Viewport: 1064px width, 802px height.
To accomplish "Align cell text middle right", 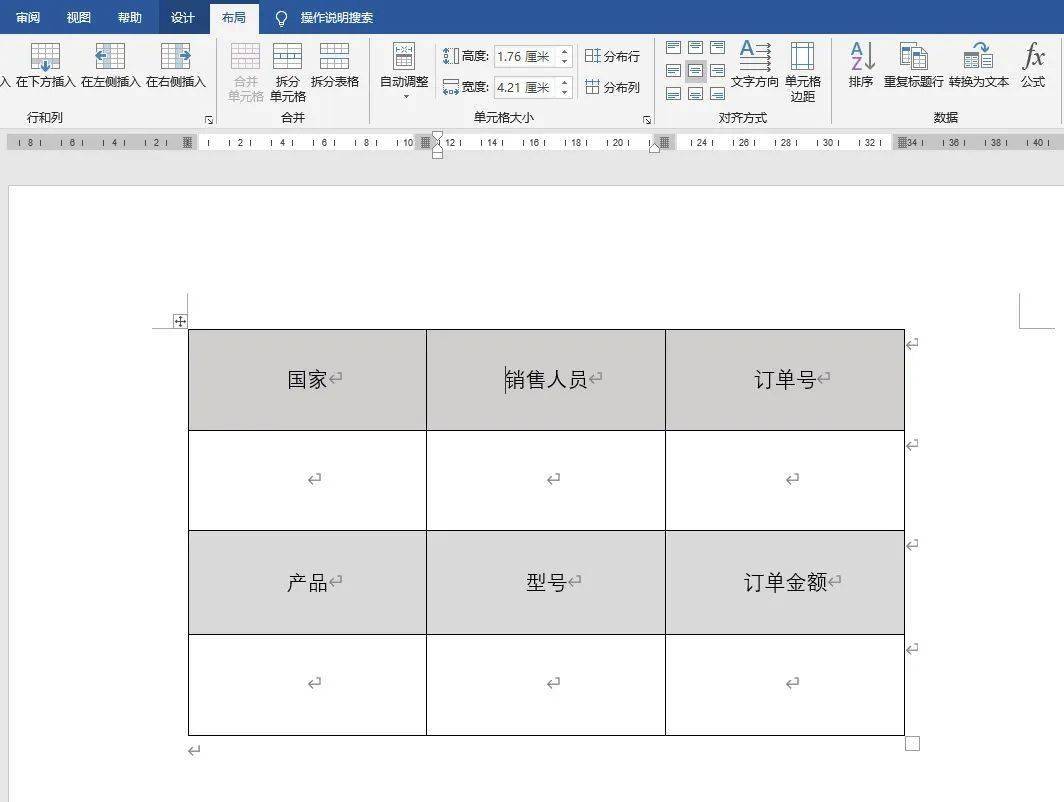I will [717, 71].
